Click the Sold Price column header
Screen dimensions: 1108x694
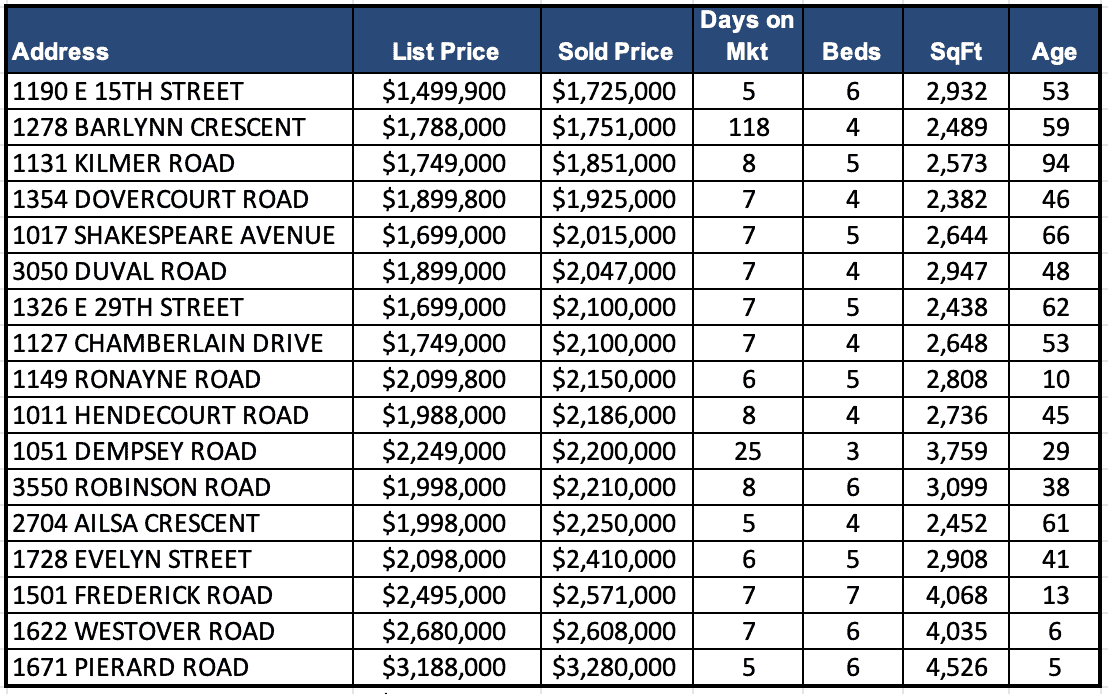click(615, 52)
